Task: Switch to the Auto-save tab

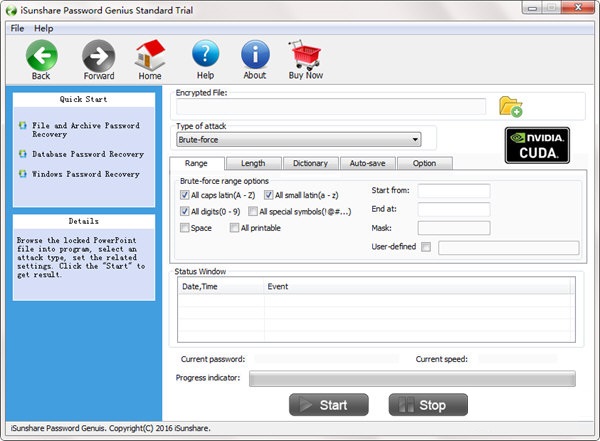Action: coord(367,163)
